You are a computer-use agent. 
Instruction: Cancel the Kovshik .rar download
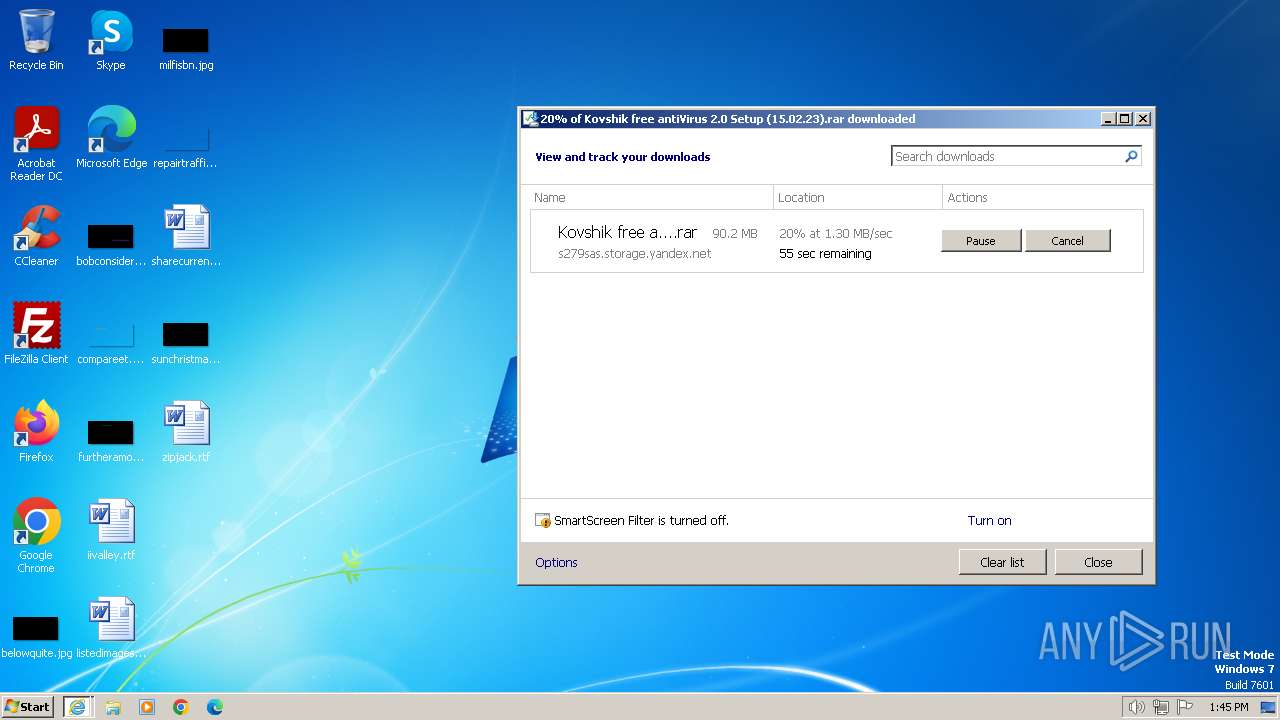pyautogui.click(x=1067, y=240)
